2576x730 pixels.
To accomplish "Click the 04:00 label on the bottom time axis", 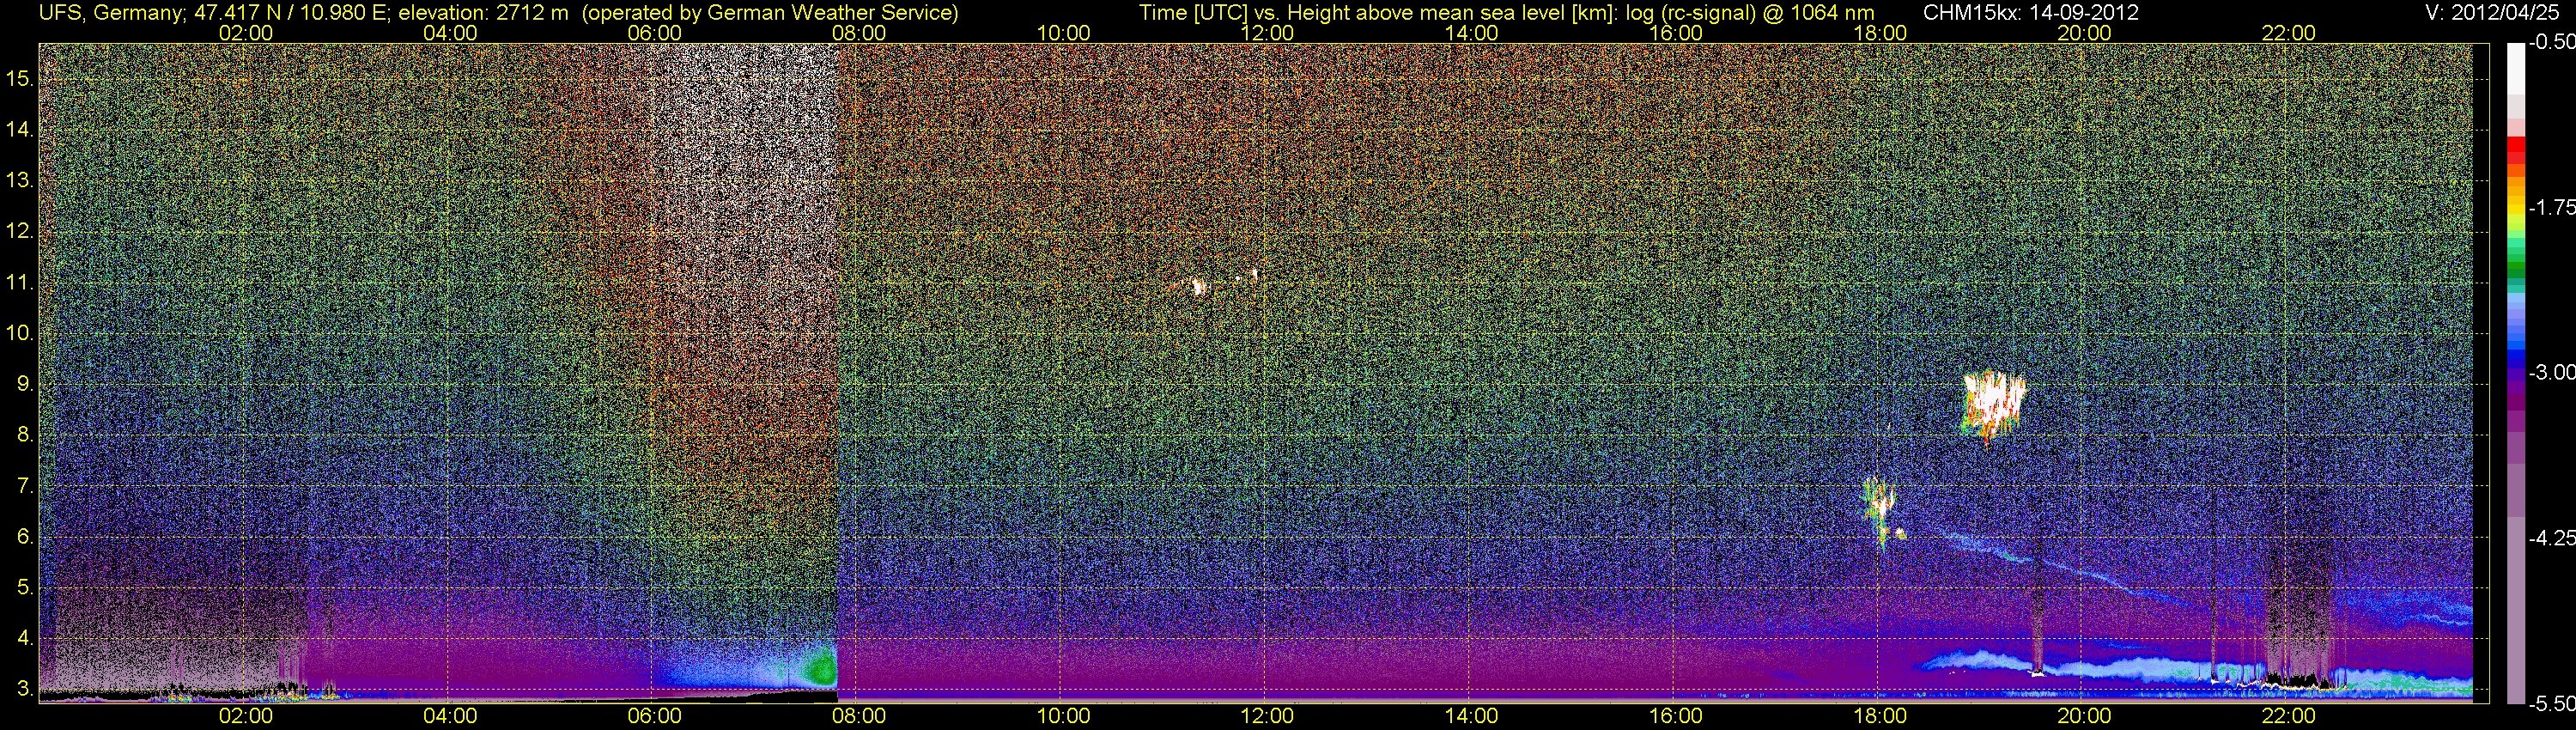I will tap(450, 716).
